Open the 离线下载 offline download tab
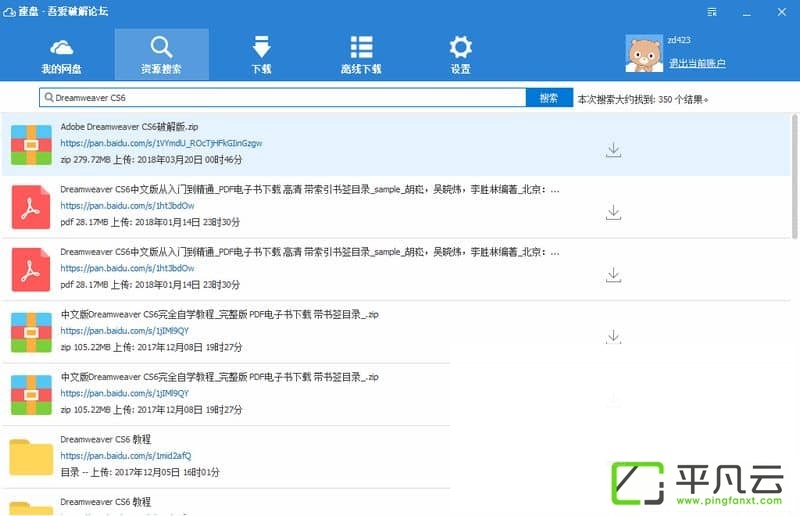800x516 pixels. click(361, 55)
